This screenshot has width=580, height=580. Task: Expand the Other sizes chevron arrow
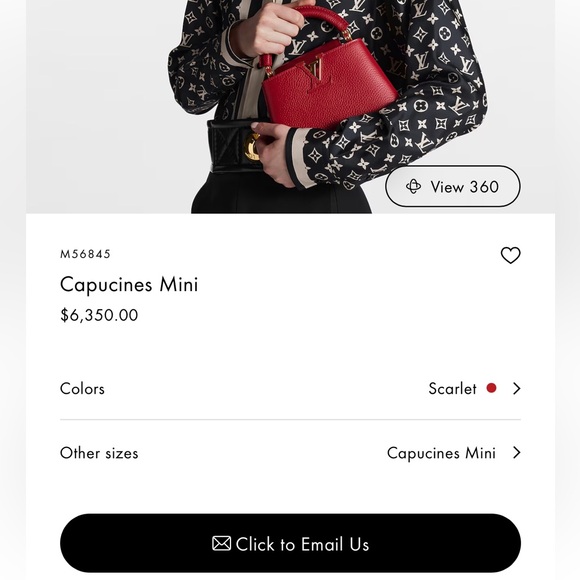click(517, 452)
